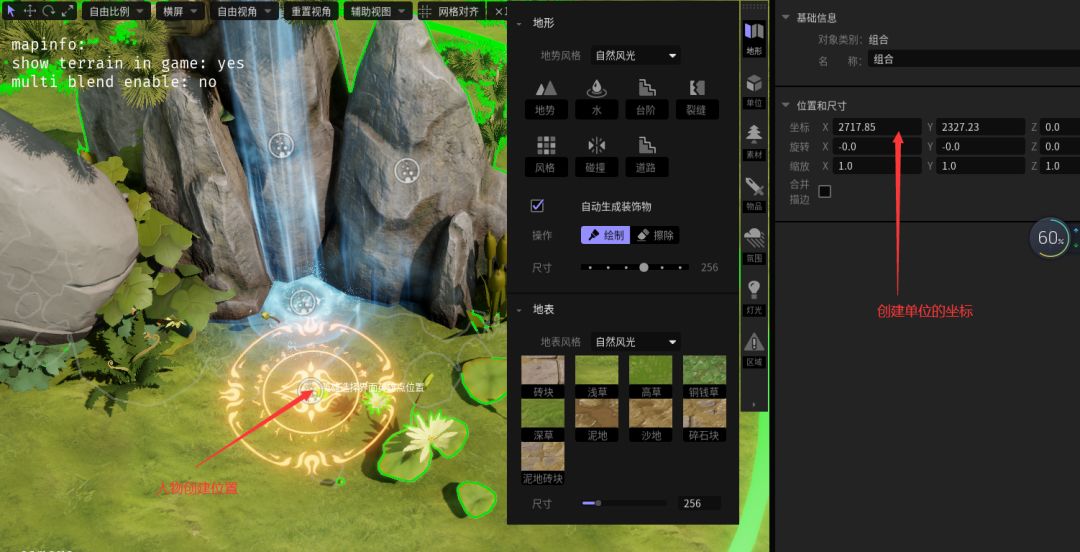Activate the 绘制 paint mode
The image size is (1080, 552).
click(605, 235)
